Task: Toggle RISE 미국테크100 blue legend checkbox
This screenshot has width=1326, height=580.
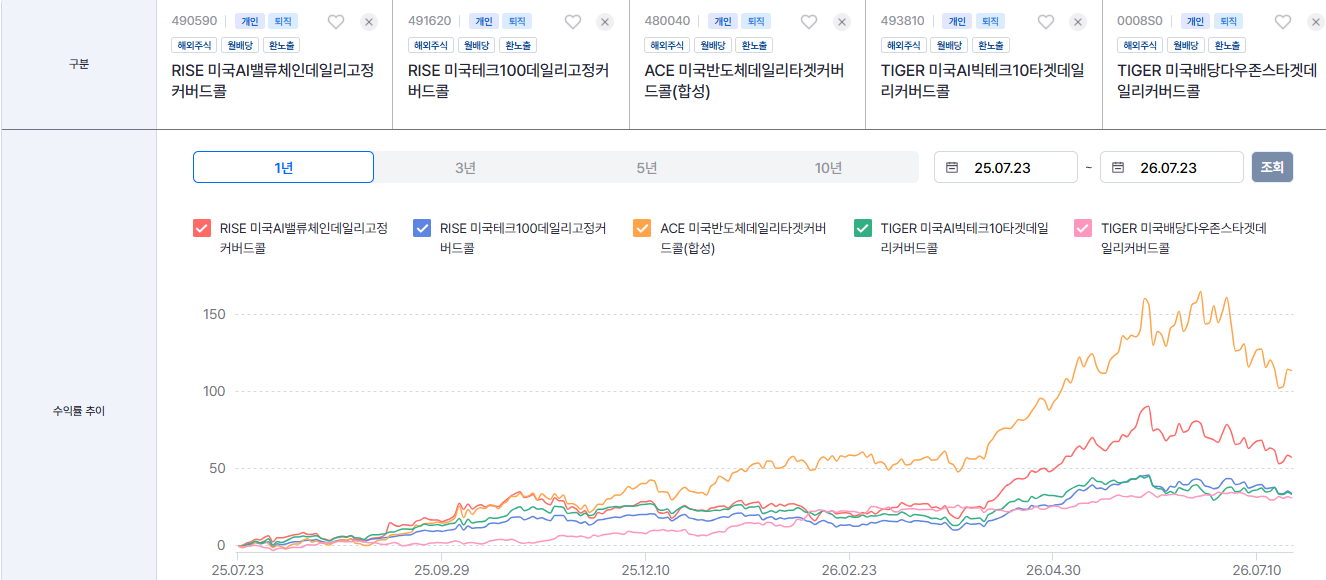Action: [422, 228]
